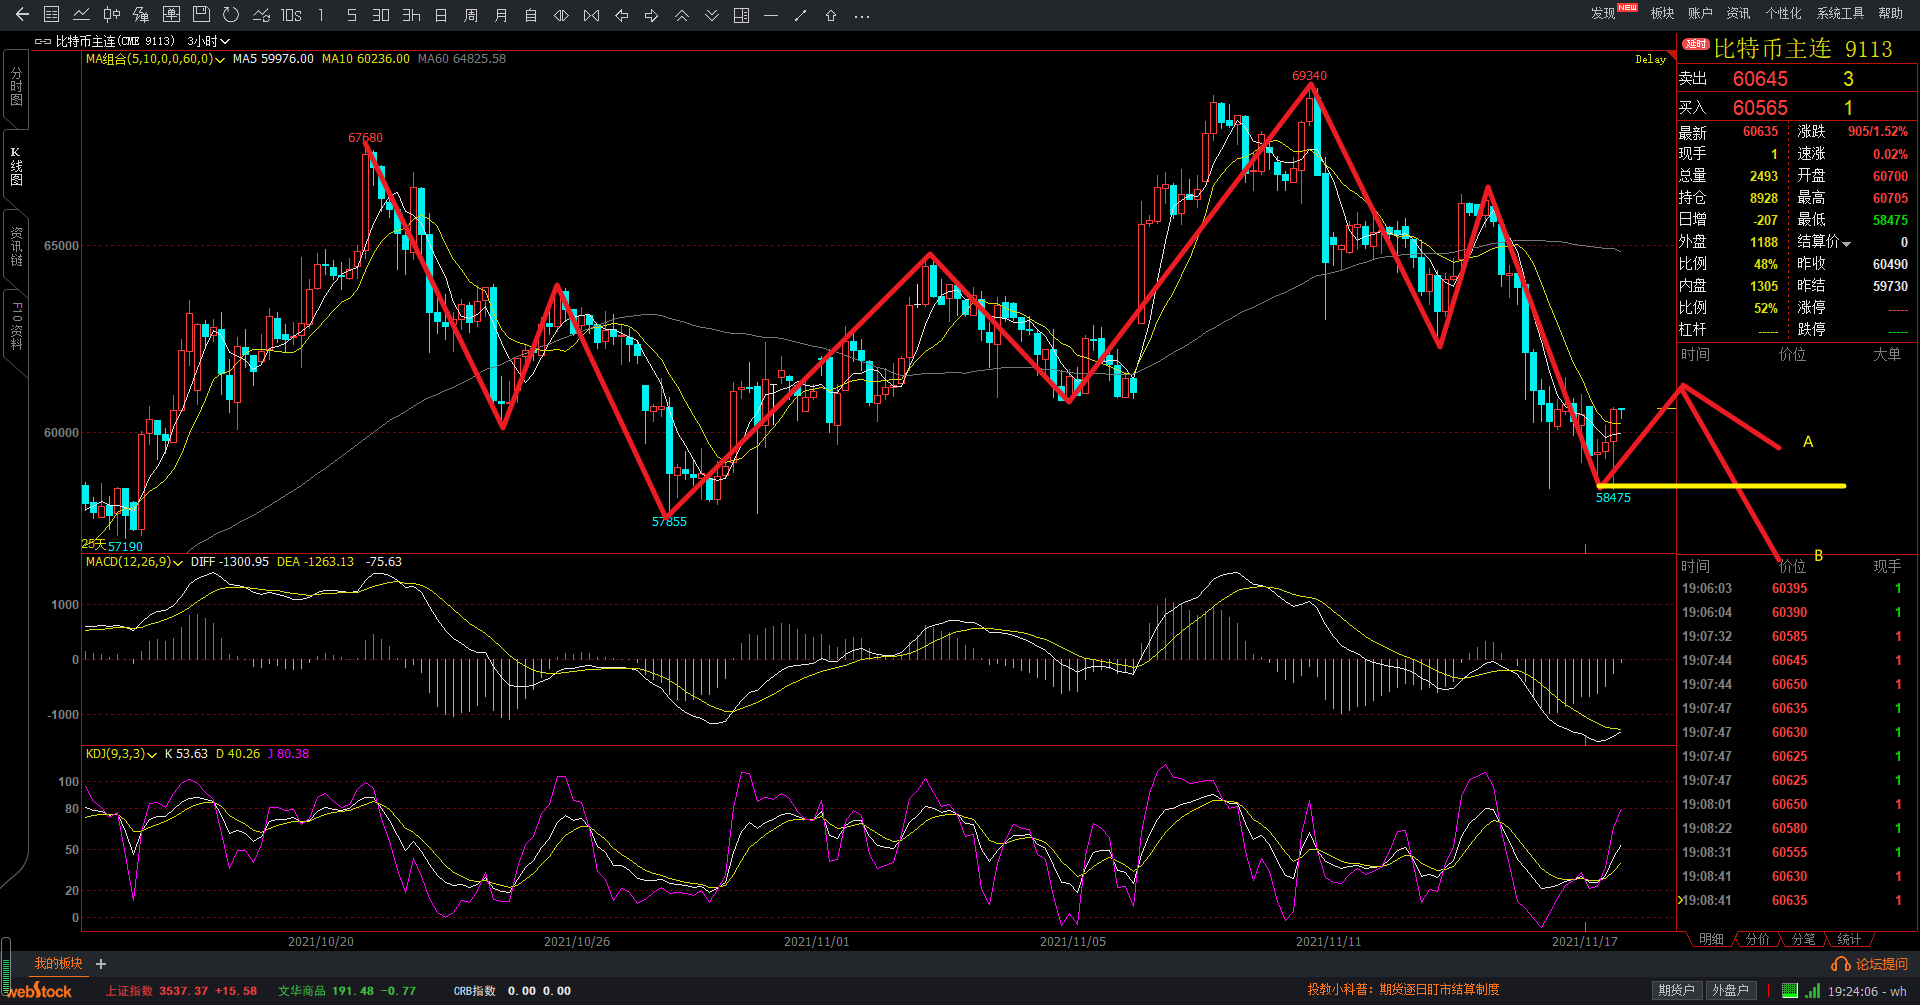This screenshot has width=1920, height=1005.
Task: Click the double up-chevron toolbar icon
Action: point(682,15)
